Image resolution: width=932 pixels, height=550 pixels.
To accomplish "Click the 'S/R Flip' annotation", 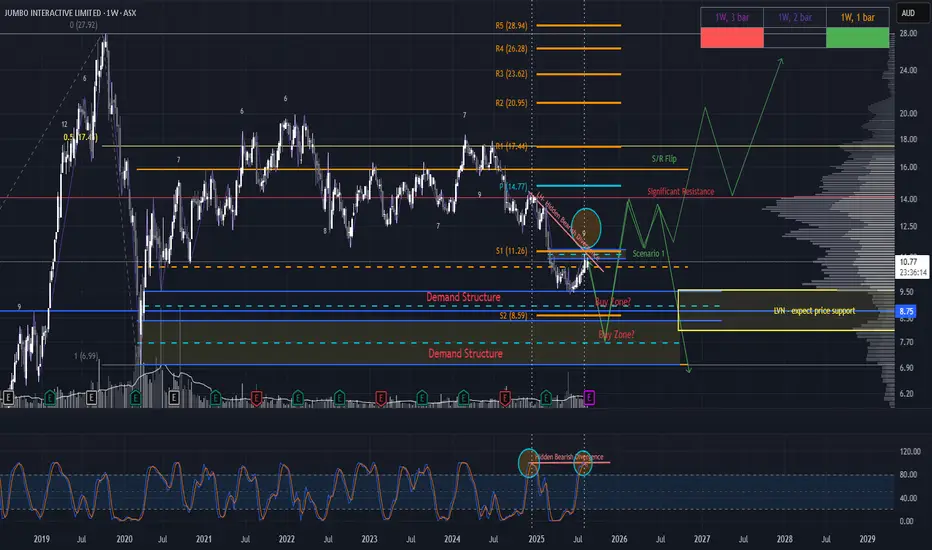I will click(x=664, y=159).
